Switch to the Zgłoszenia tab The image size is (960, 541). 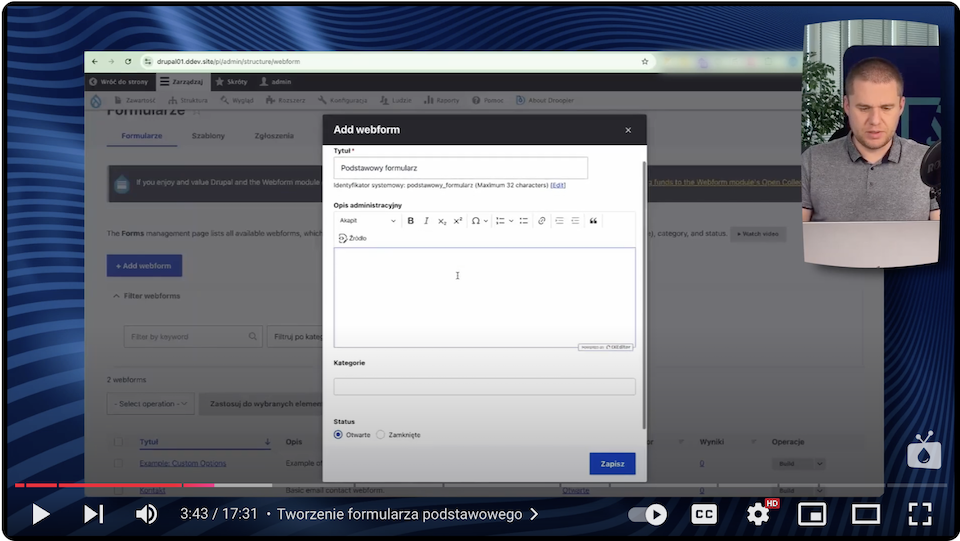pos(274,136)
